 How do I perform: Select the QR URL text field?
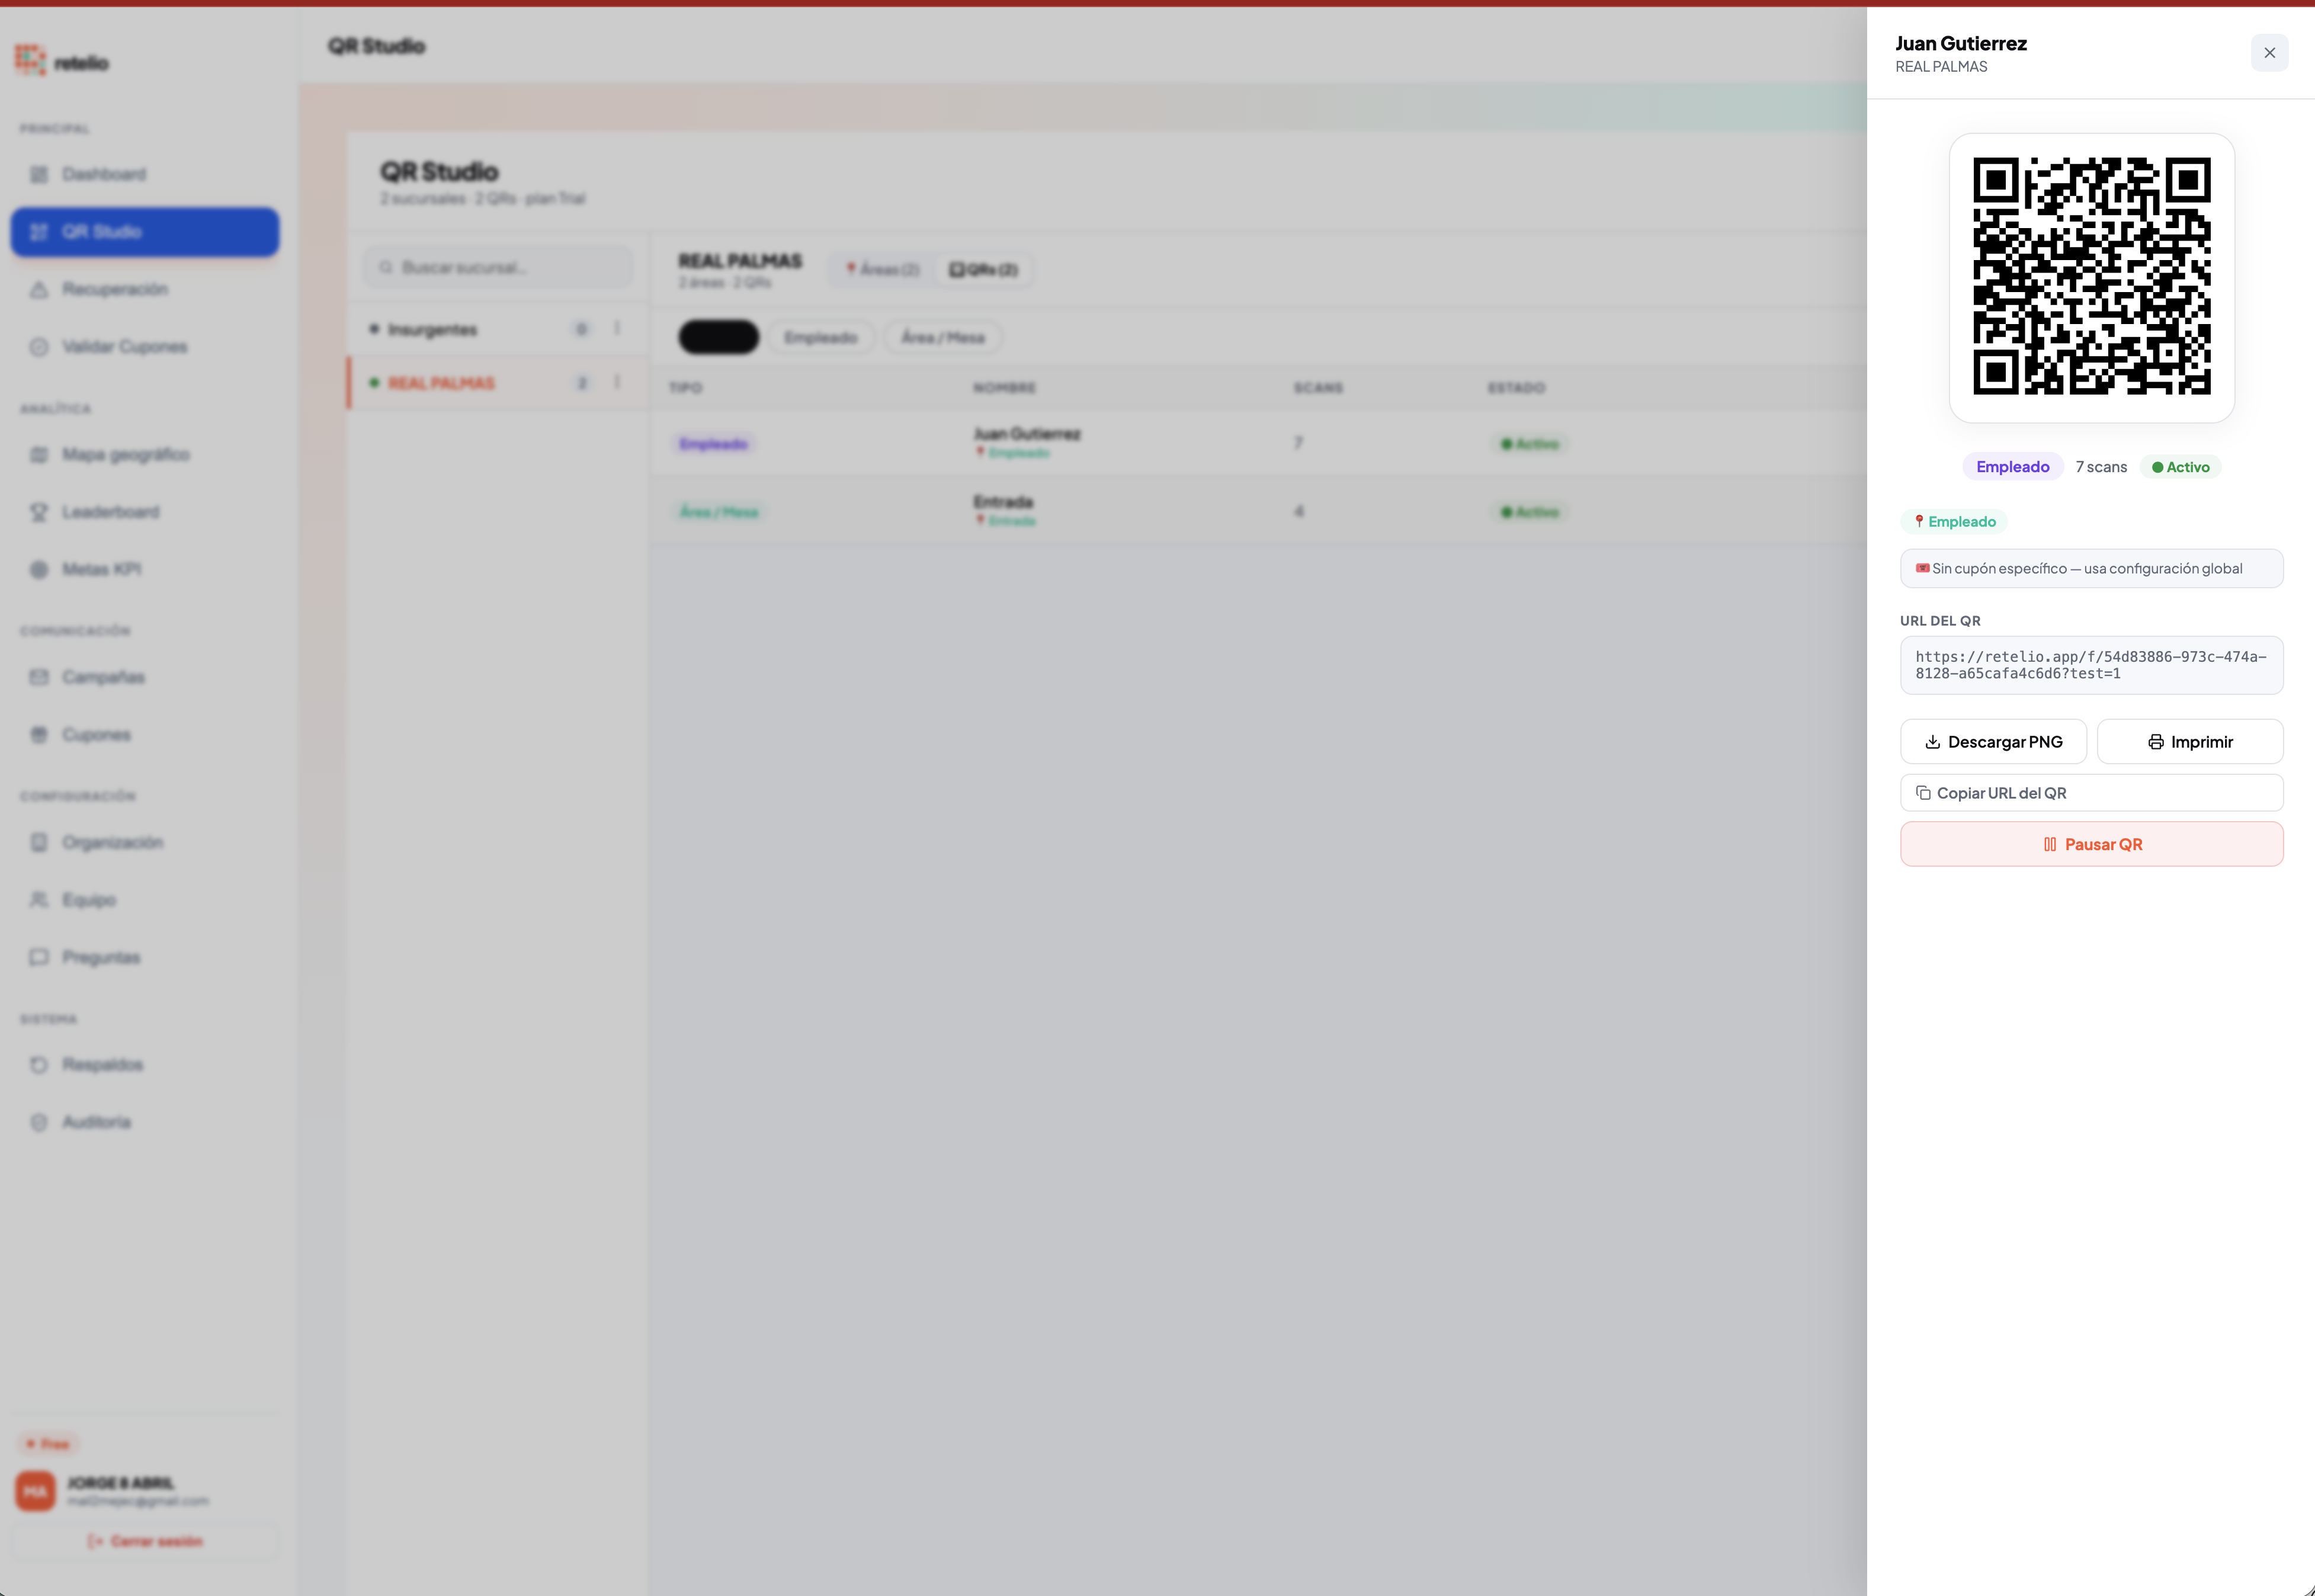(x=2091, y=665)
